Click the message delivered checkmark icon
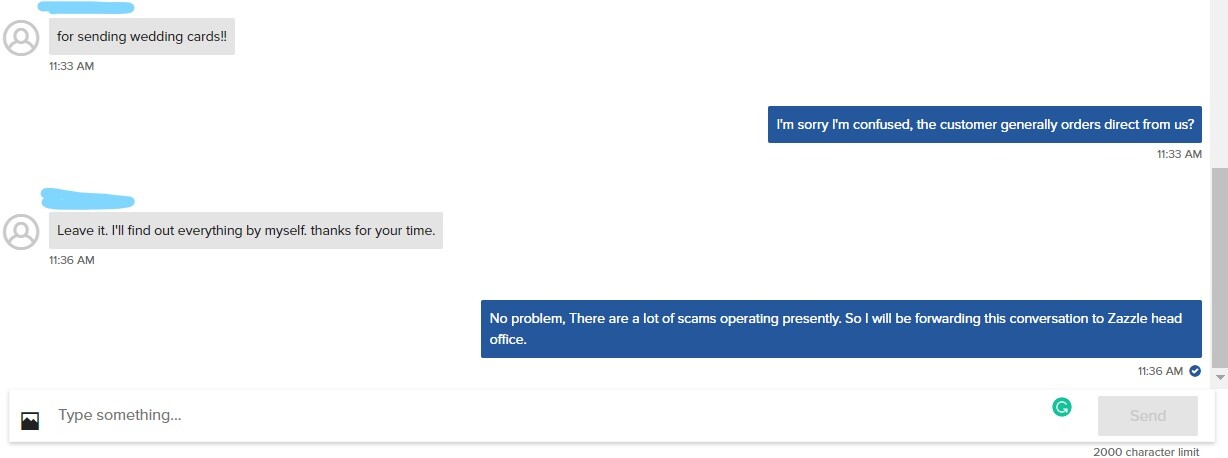 1195,371
